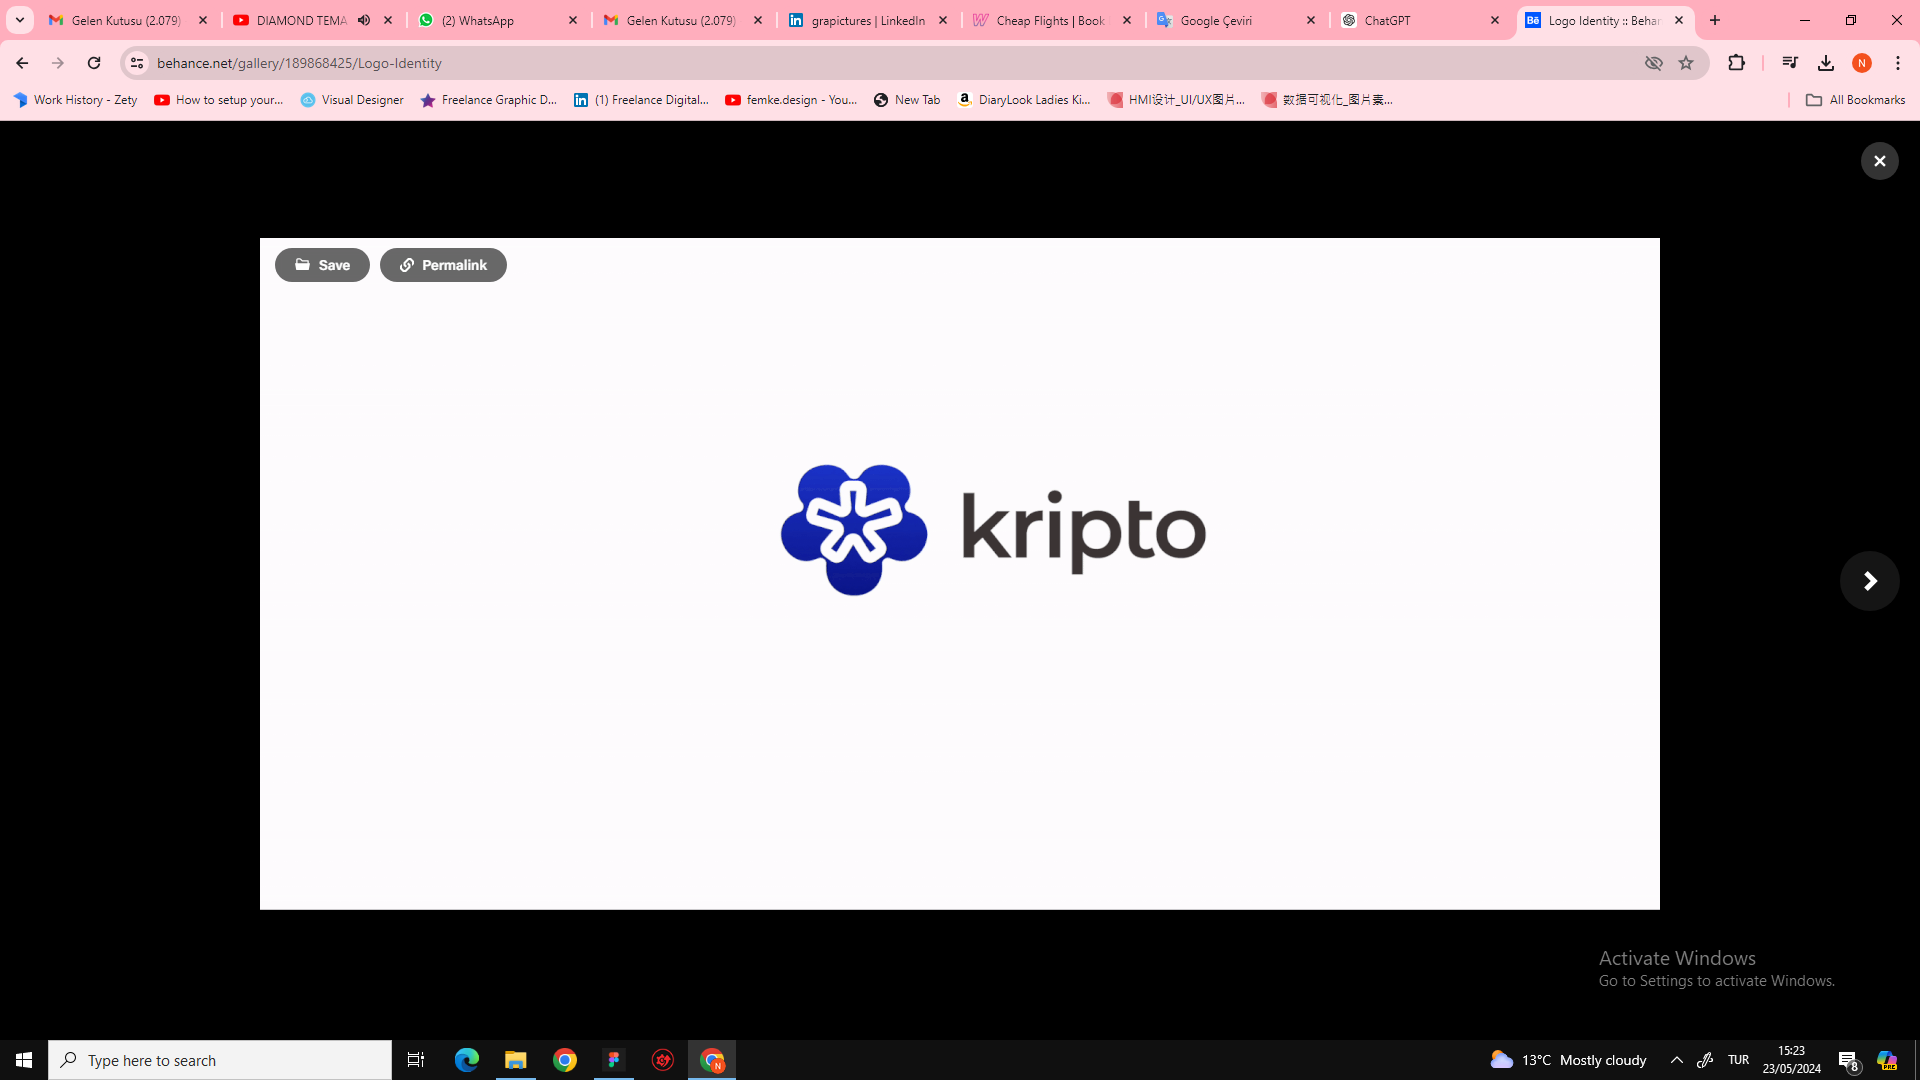Image resolution: width=1920 pixels, height=1080 pixels.
Task: Close the Behance lightbox viewer
Action: (1879, 161)
